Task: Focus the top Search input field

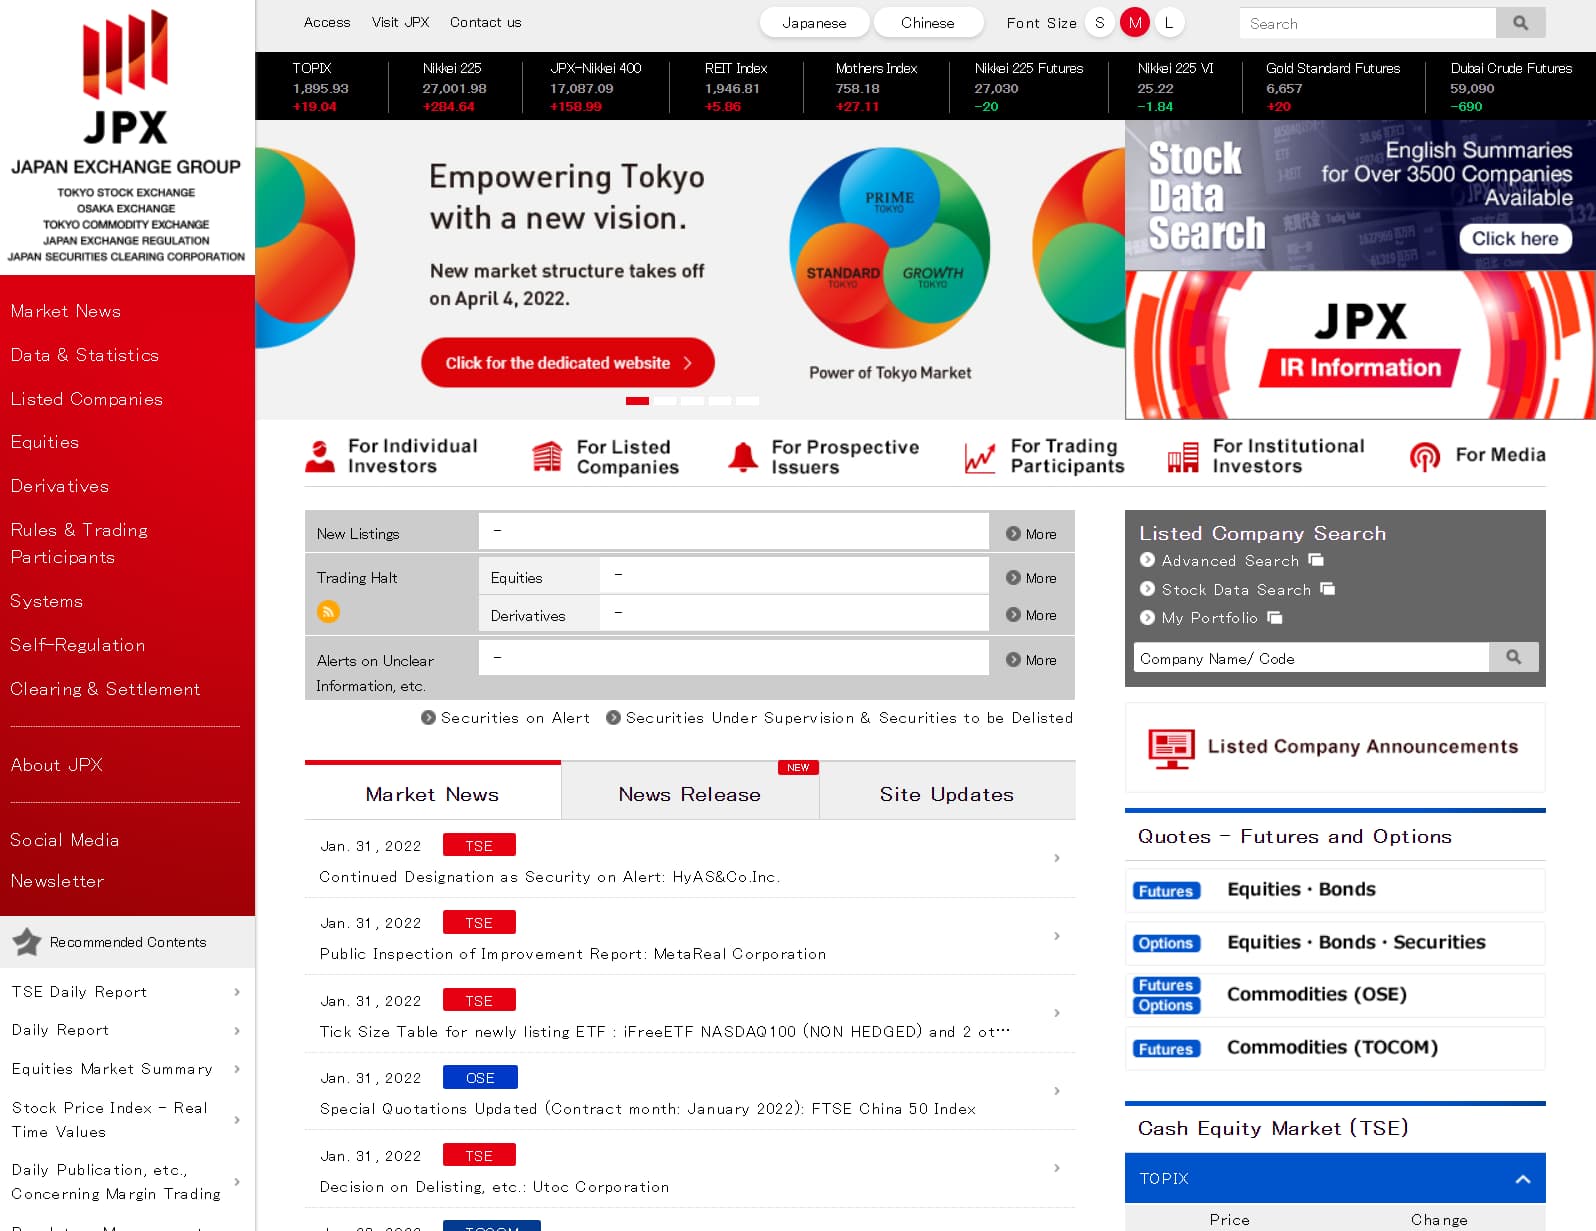Action: (x=1368, y=23)
